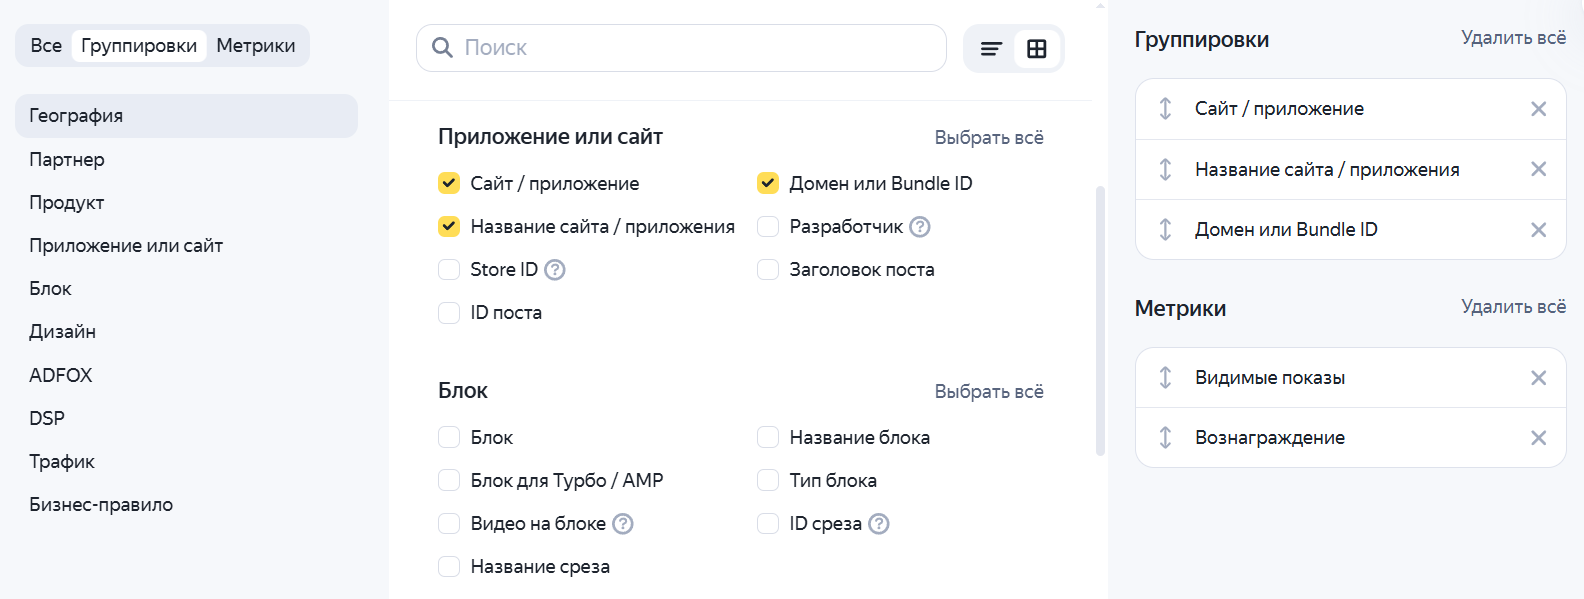
Task: Open 'Партнер' category in sidebar
Action: (67, 160)
